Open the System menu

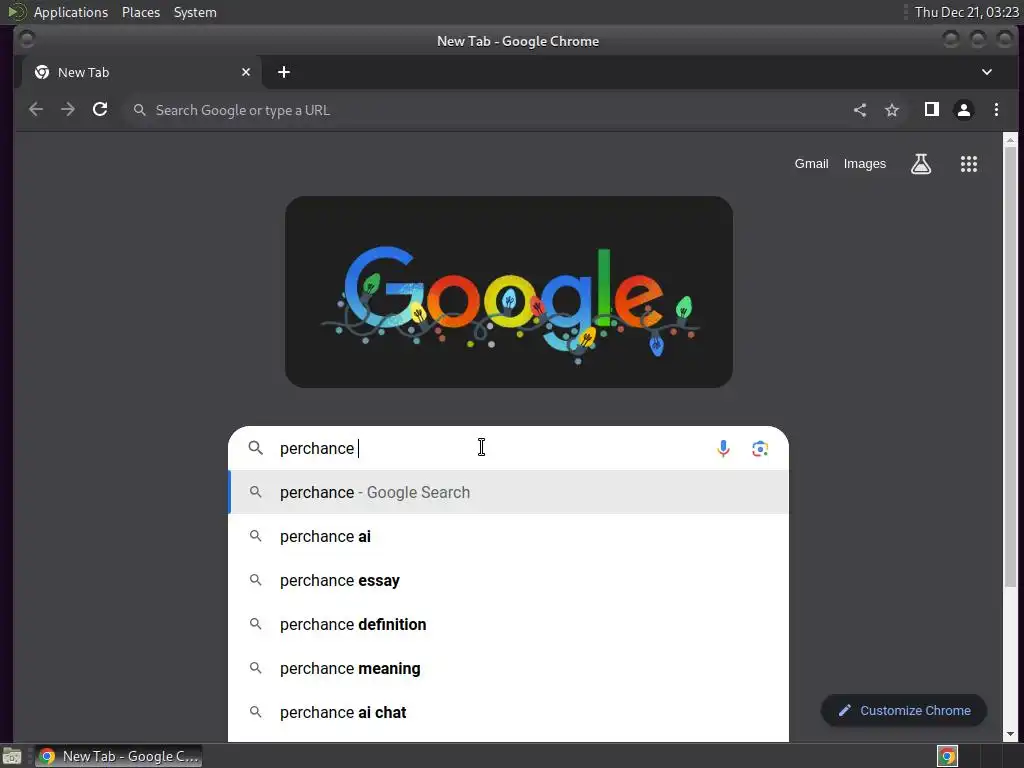pyautogui.click(x=195, y=12)
